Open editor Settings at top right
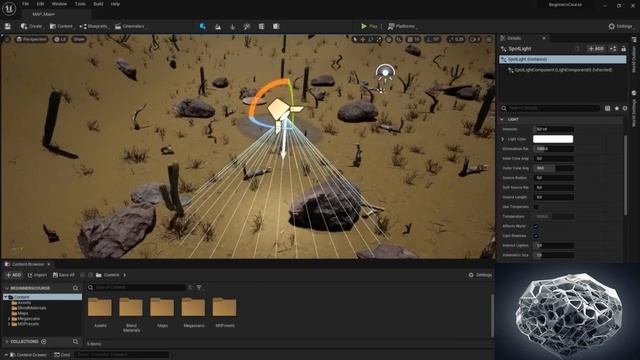640x360 pixels. [620, 26]
